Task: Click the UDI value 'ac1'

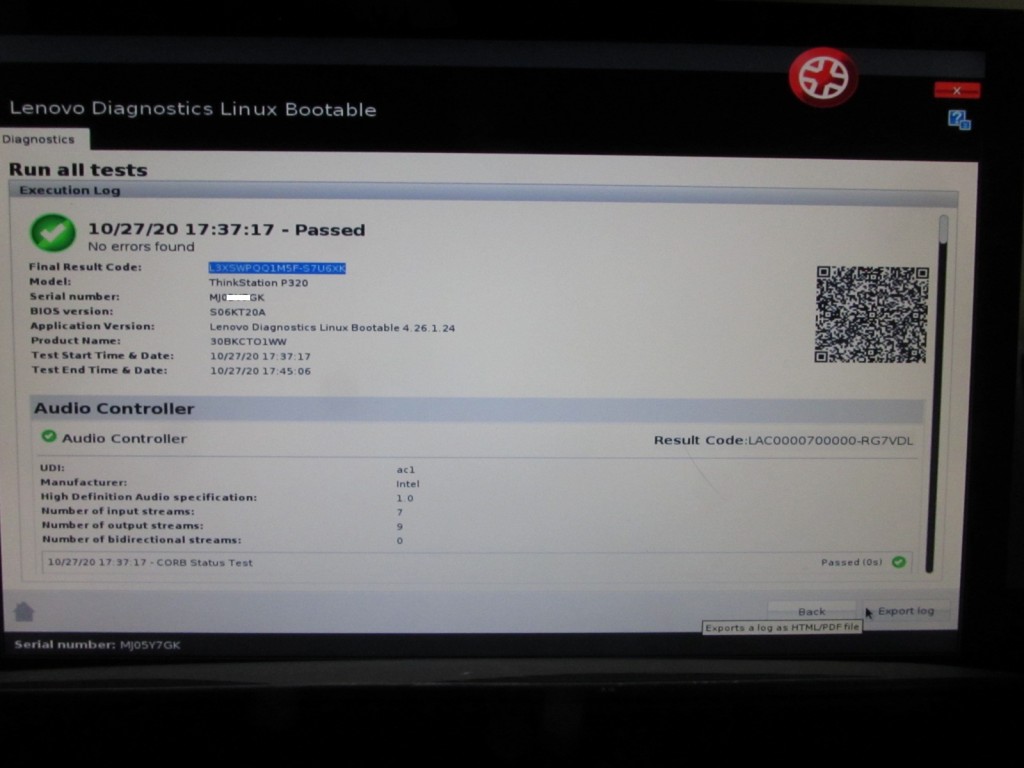Action: (x=405, y=470)
